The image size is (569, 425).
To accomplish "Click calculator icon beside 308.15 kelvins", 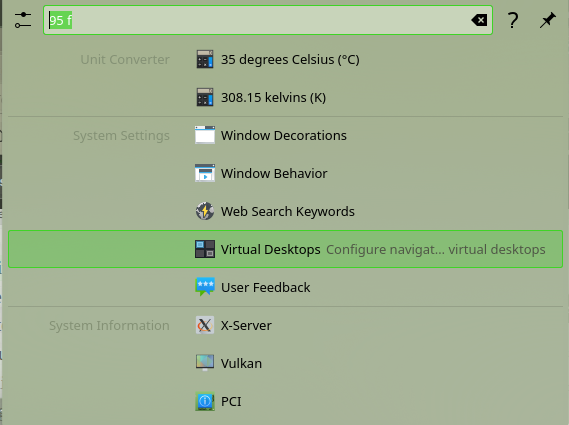I will pos(205,97).
